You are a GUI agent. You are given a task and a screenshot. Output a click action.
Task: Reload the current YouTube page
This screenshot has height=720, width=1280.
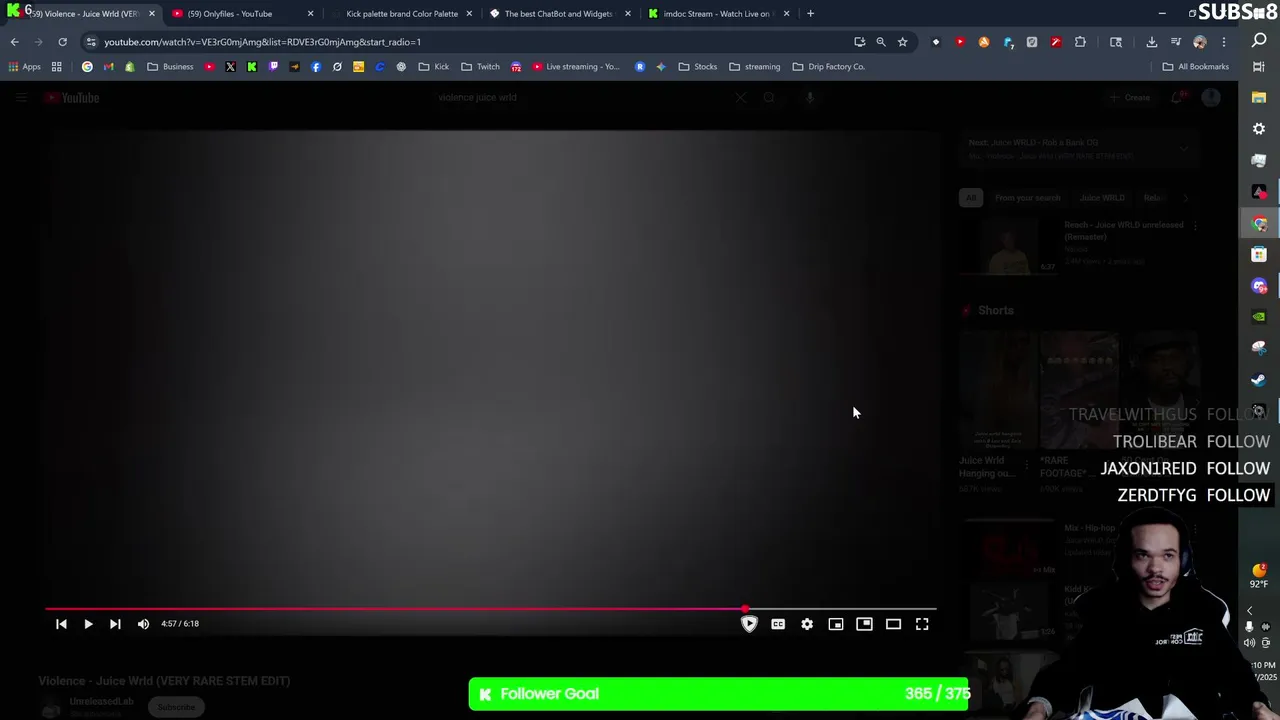point(62,42)
